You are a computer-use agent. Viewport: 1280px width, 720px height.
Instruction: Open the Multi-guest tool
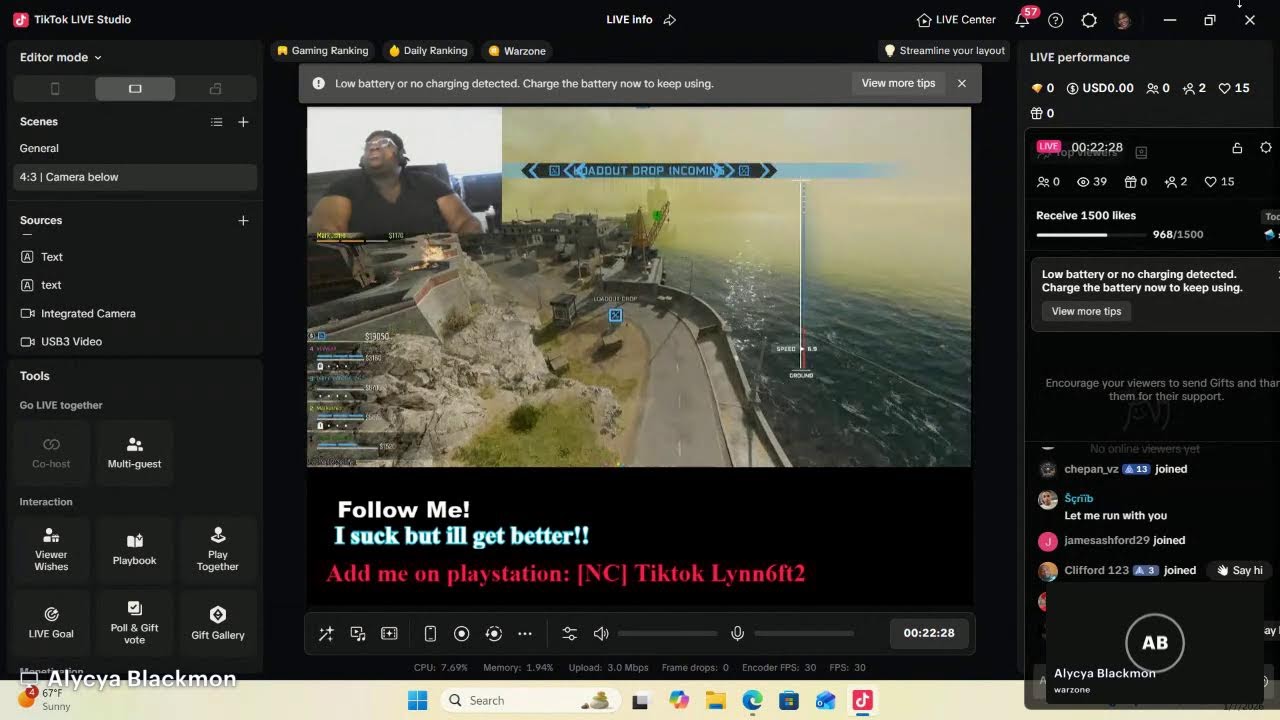tap(135, 453)
